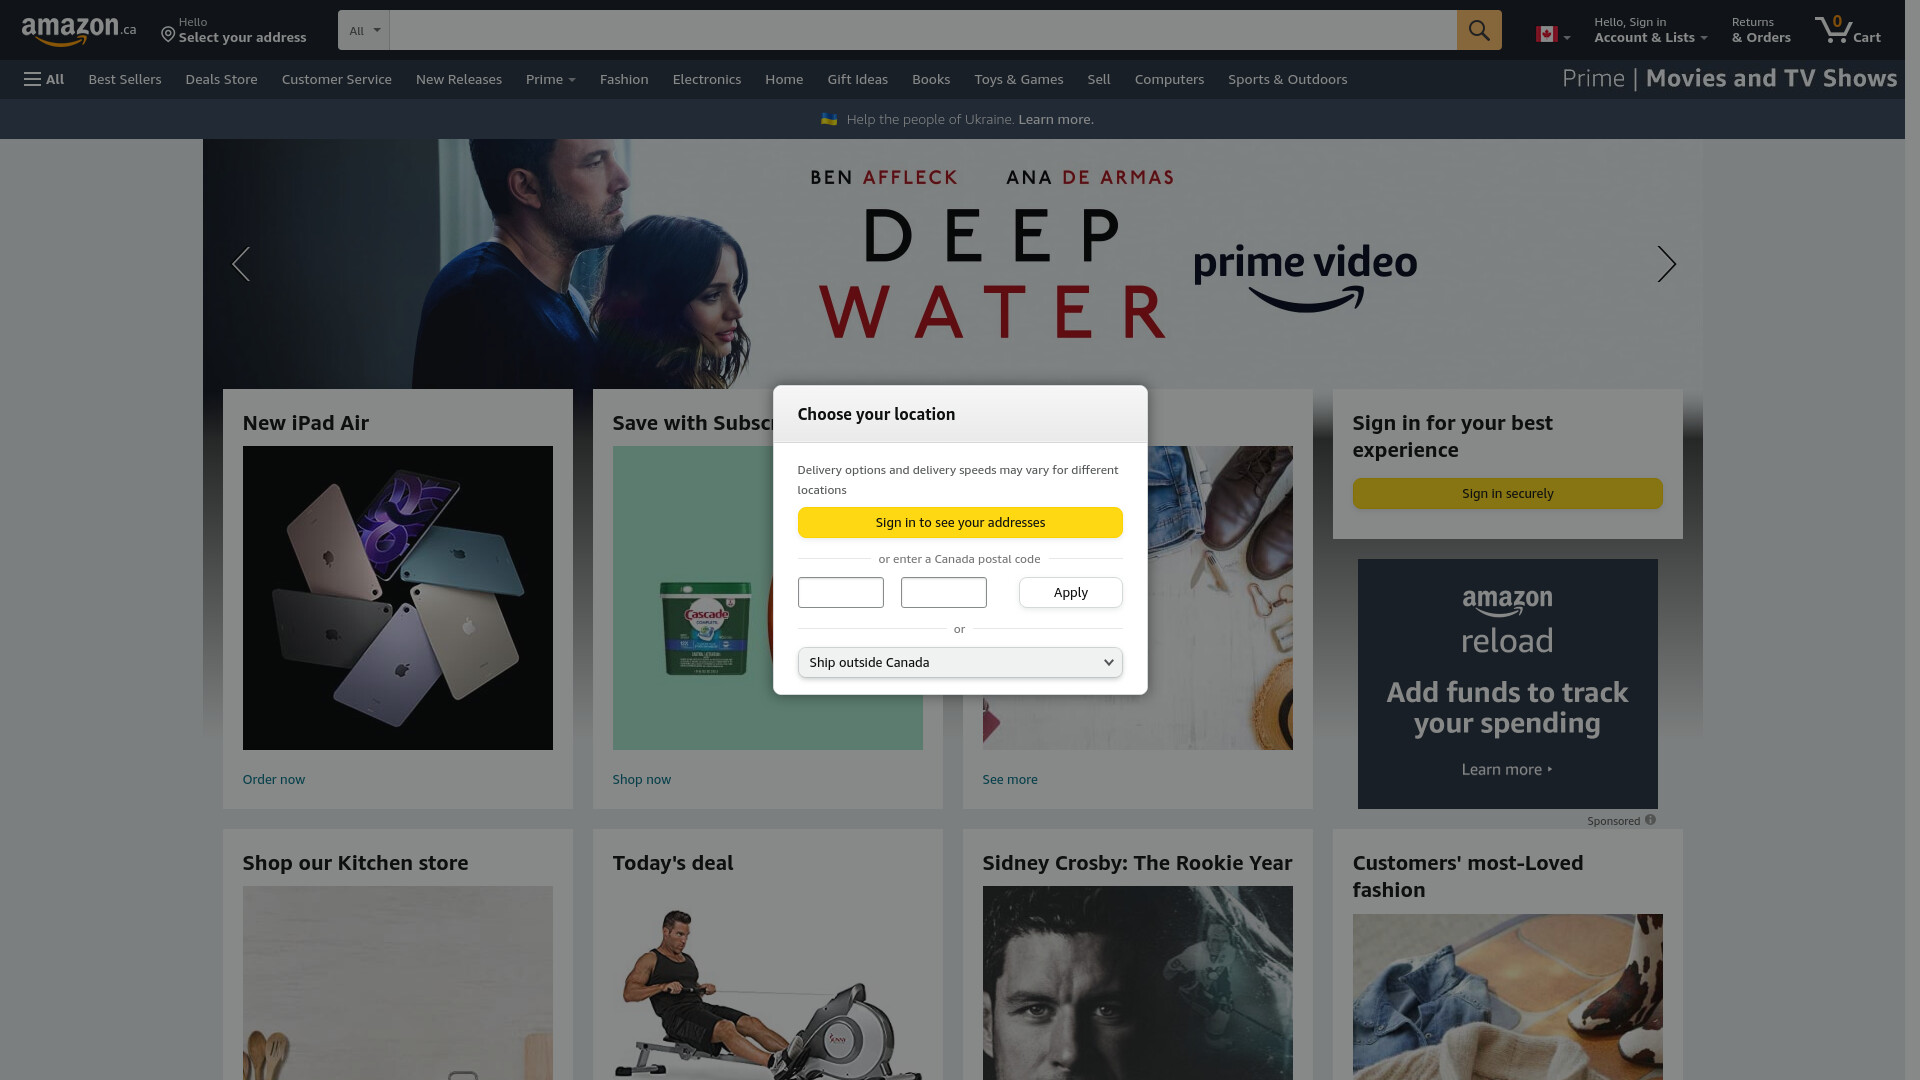Image resolution: width=1920 pixels, height=1080 pixels.
Task: Open Books in navigation bar
Action: pos(931,79)
